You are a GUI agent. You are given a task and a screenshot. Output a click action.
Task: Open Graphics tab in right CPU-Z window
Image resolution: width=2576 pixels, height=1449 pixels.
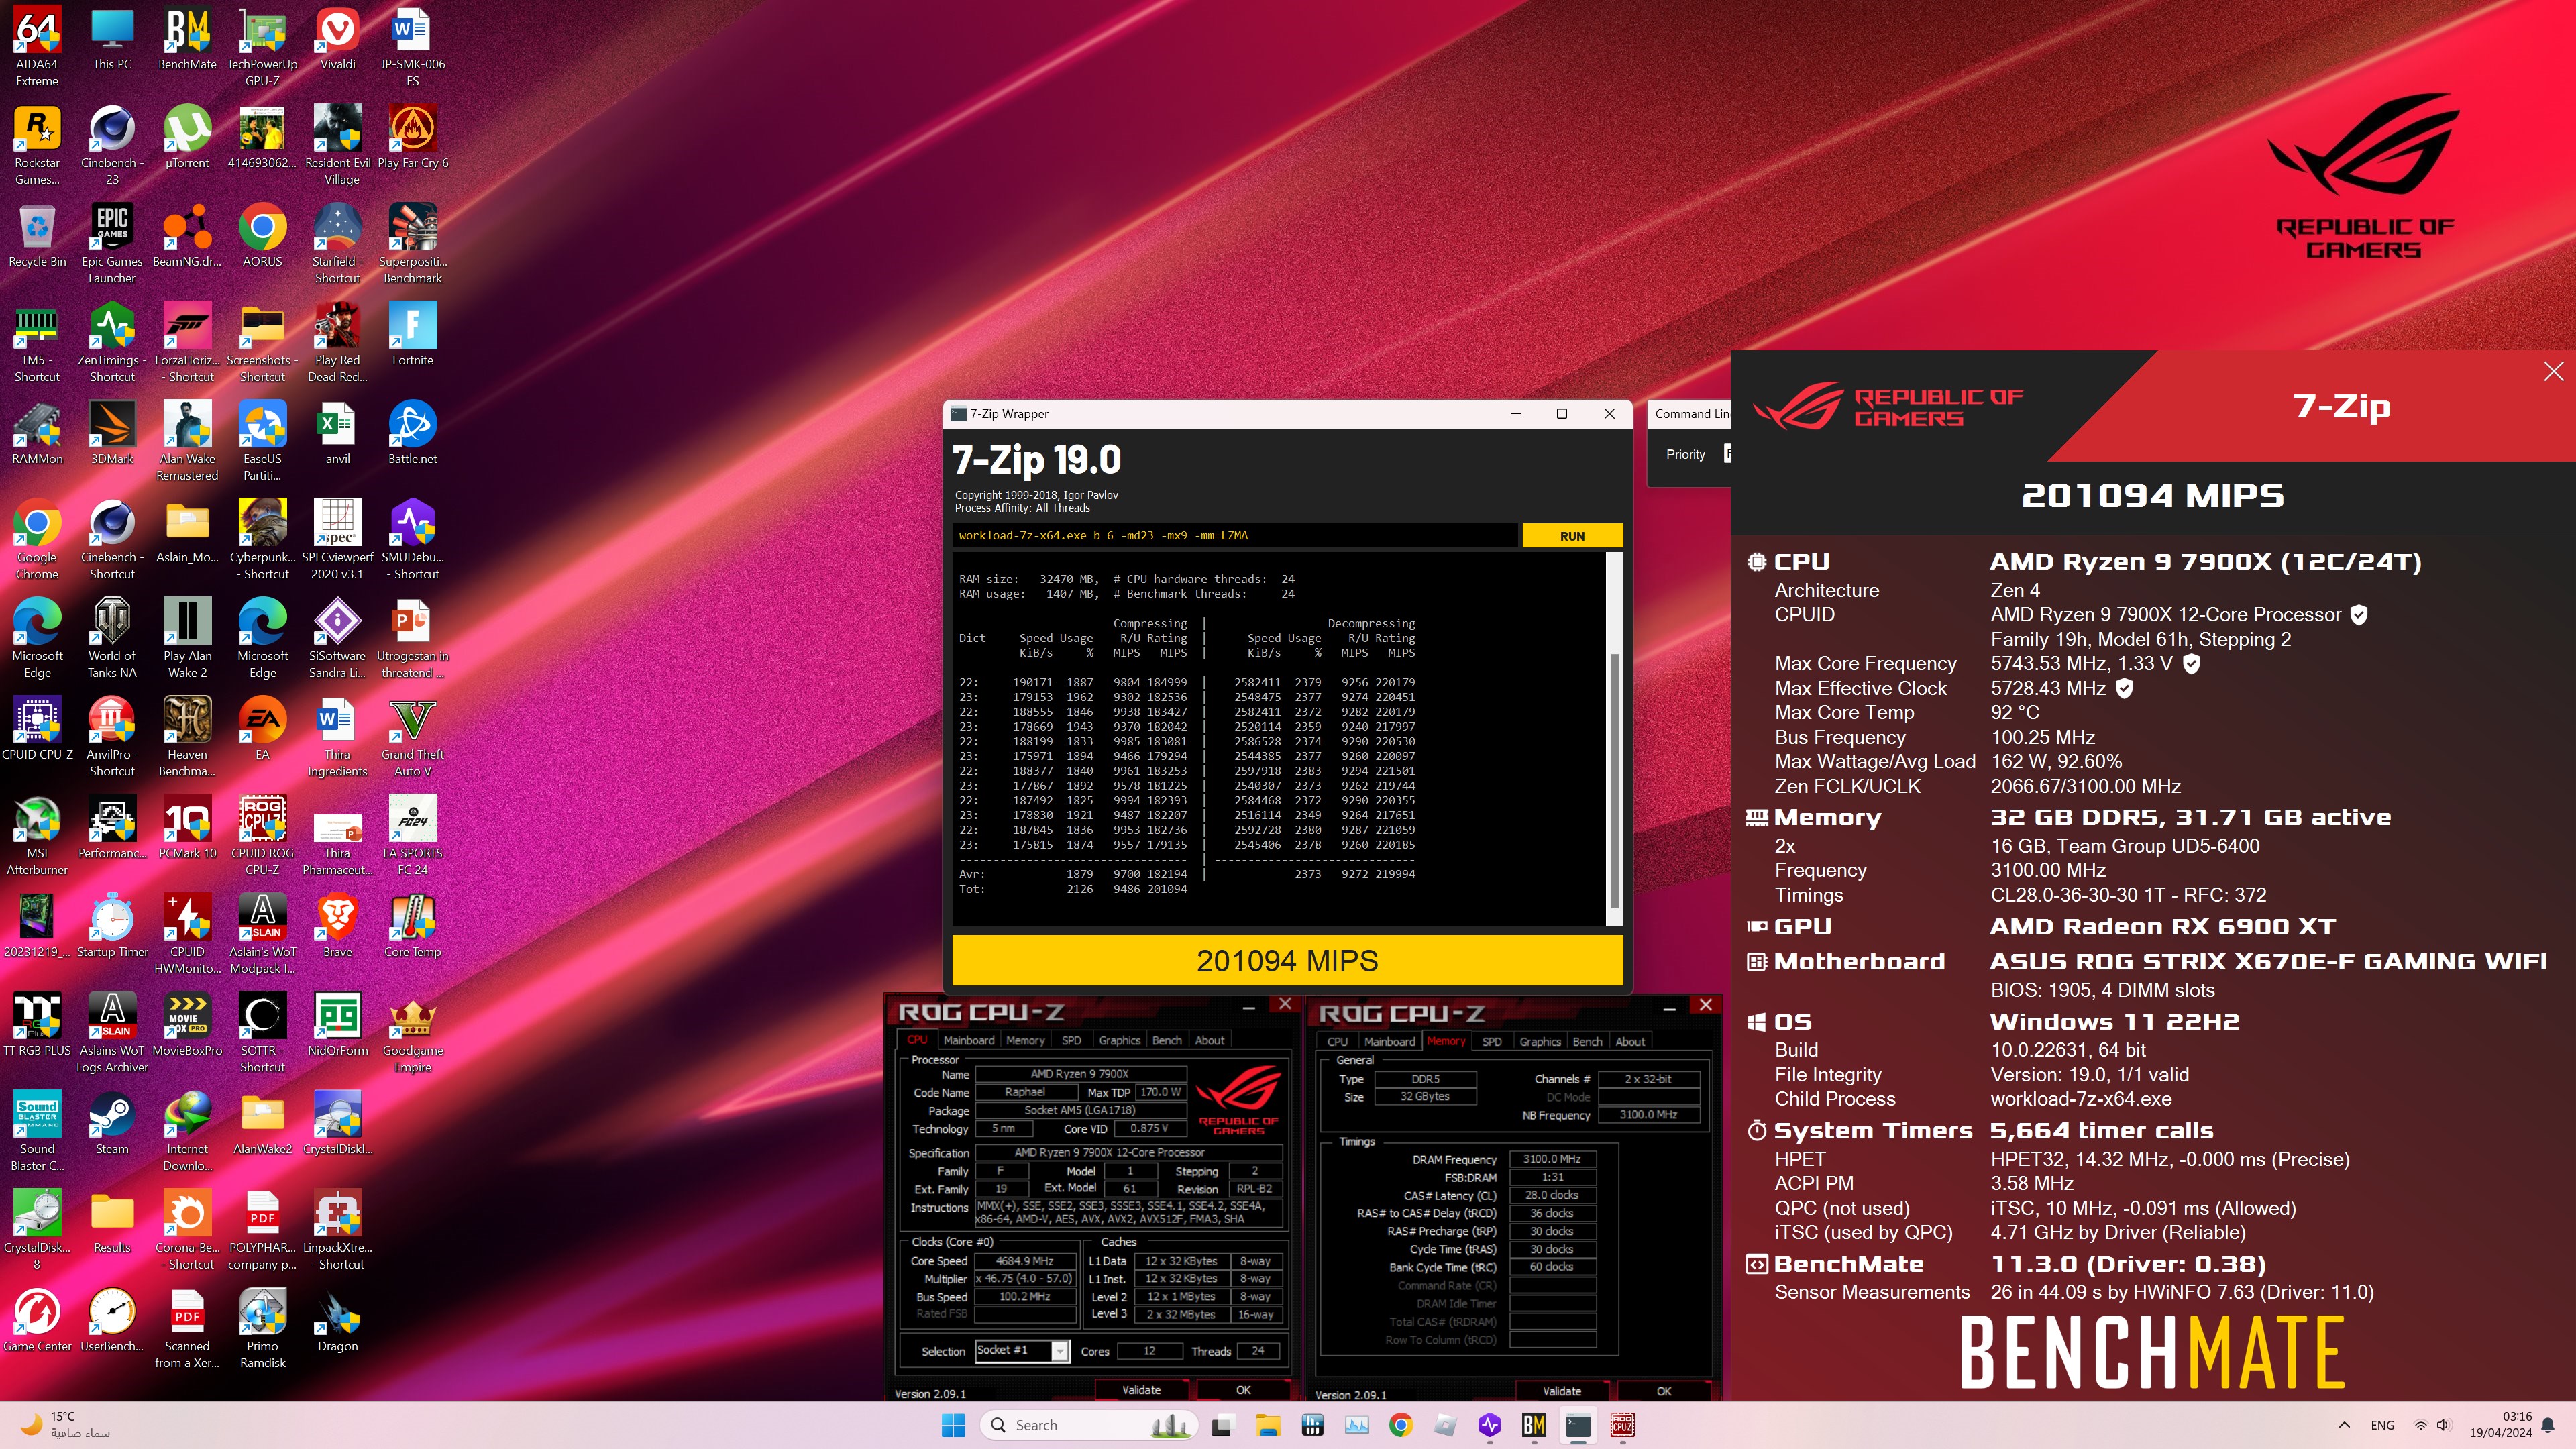(x=1540, y=1041)
